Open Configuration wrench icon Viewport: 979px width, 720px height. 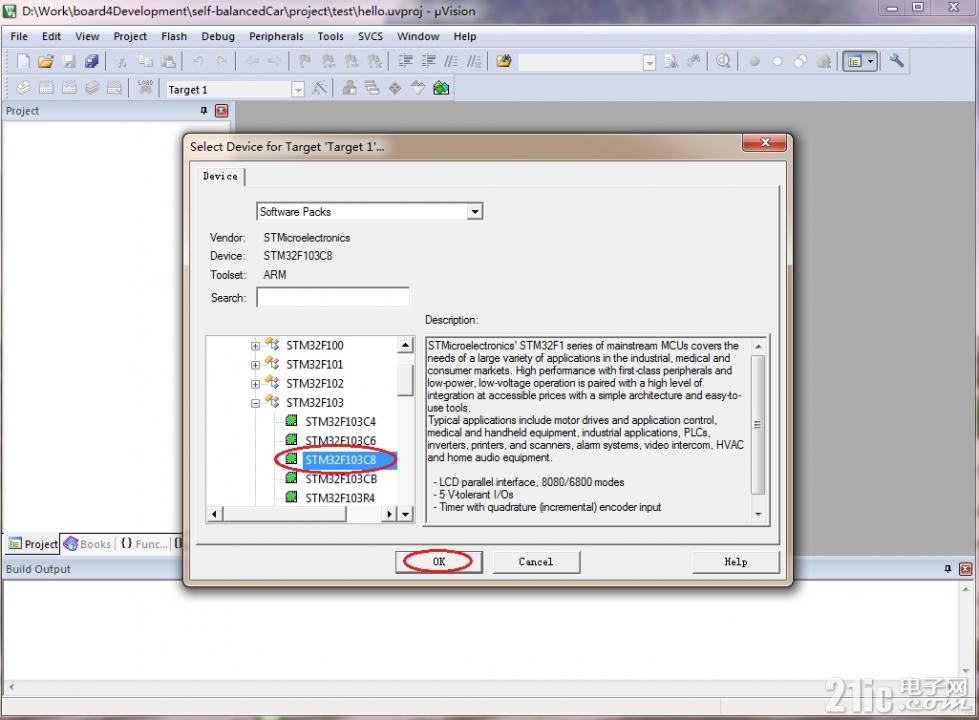pyautogui.click(x=897, y=61)
